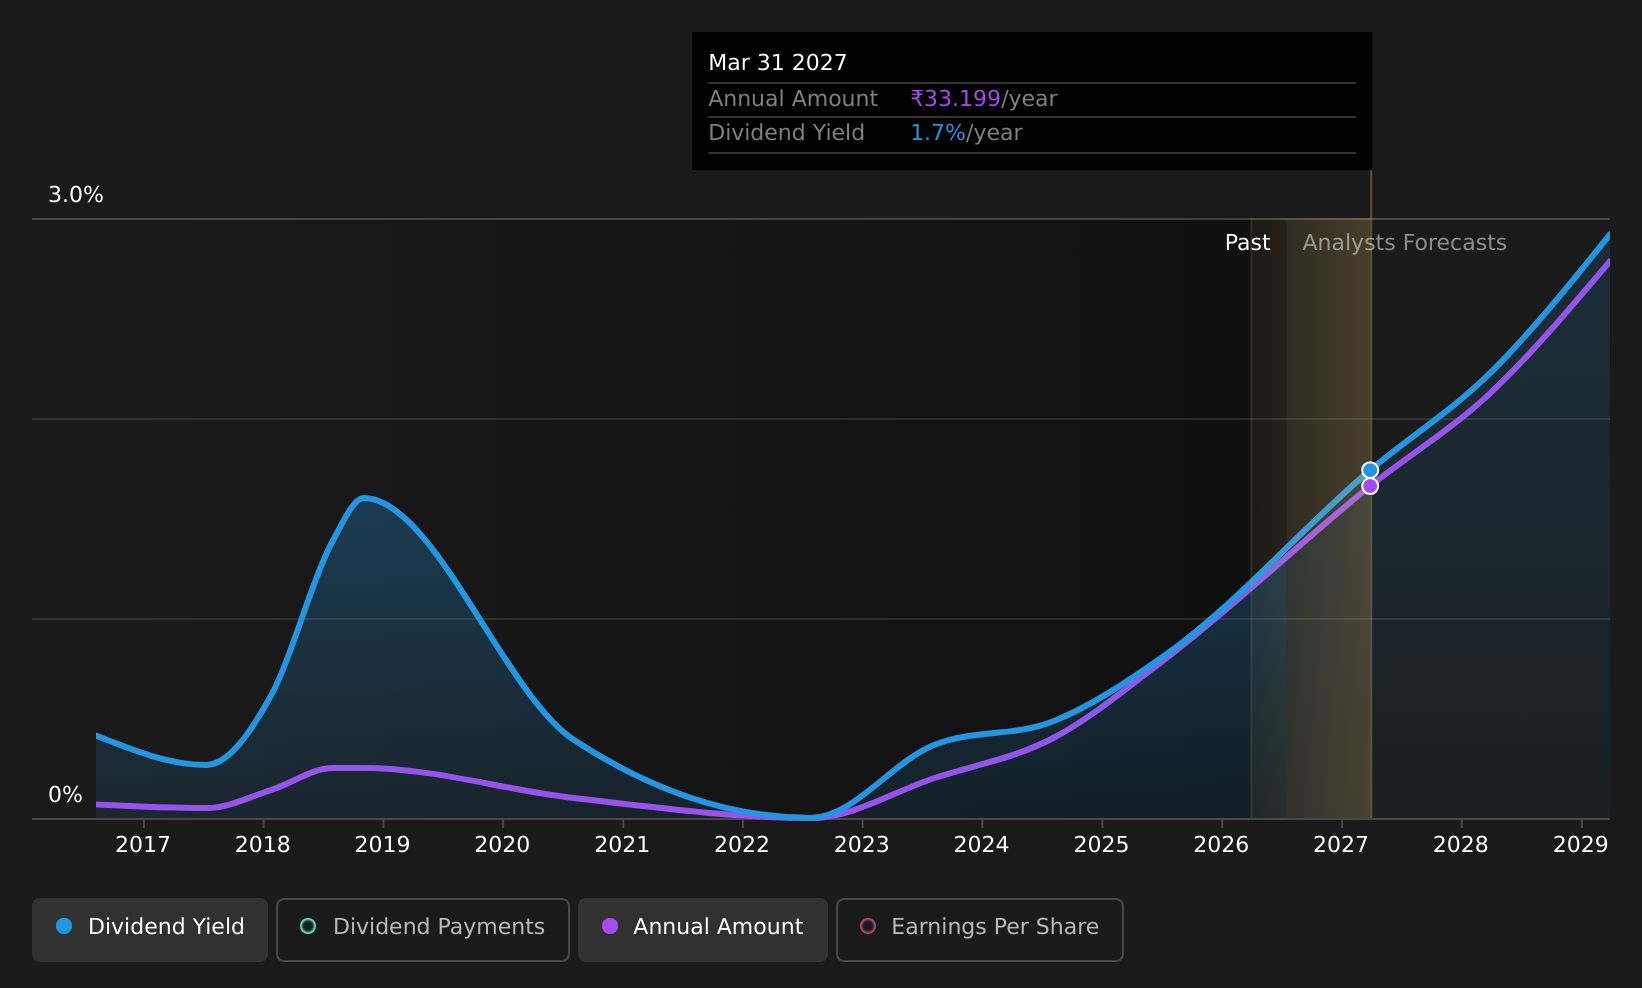Click the Dividend Yield tooltip row label
Image resolution: width=1642 pixels, height=988 pixels.
coord(786,133)
